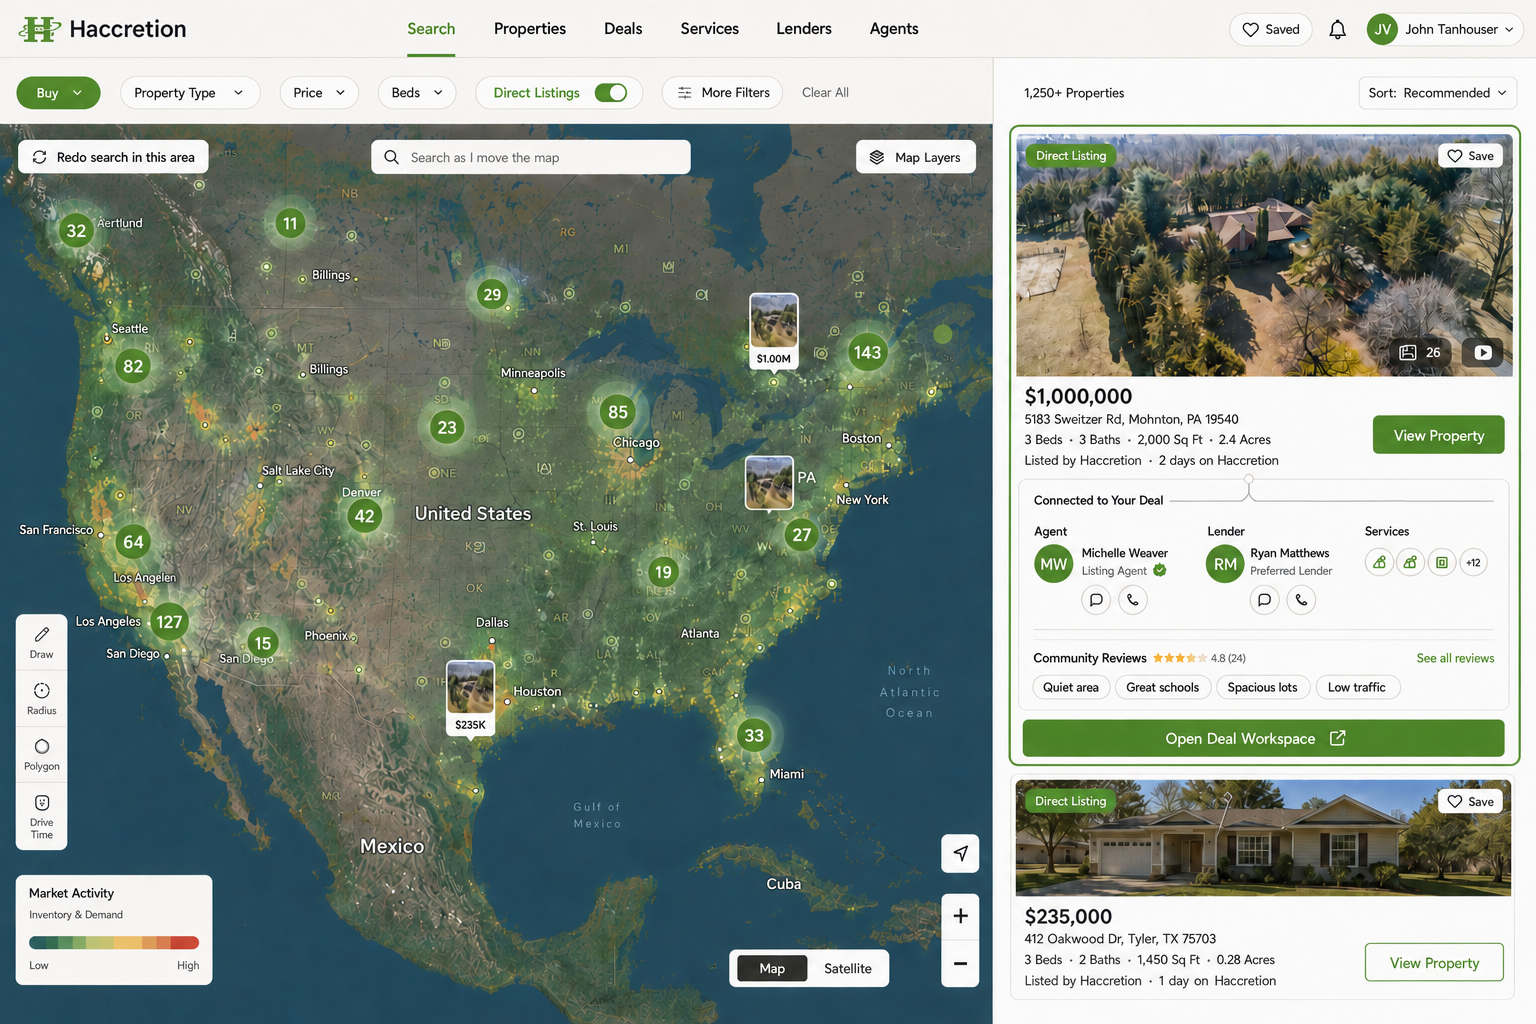The image size is (1536, 1024).
Task: Toggle the Direct Listings switch
Action: 611,92
